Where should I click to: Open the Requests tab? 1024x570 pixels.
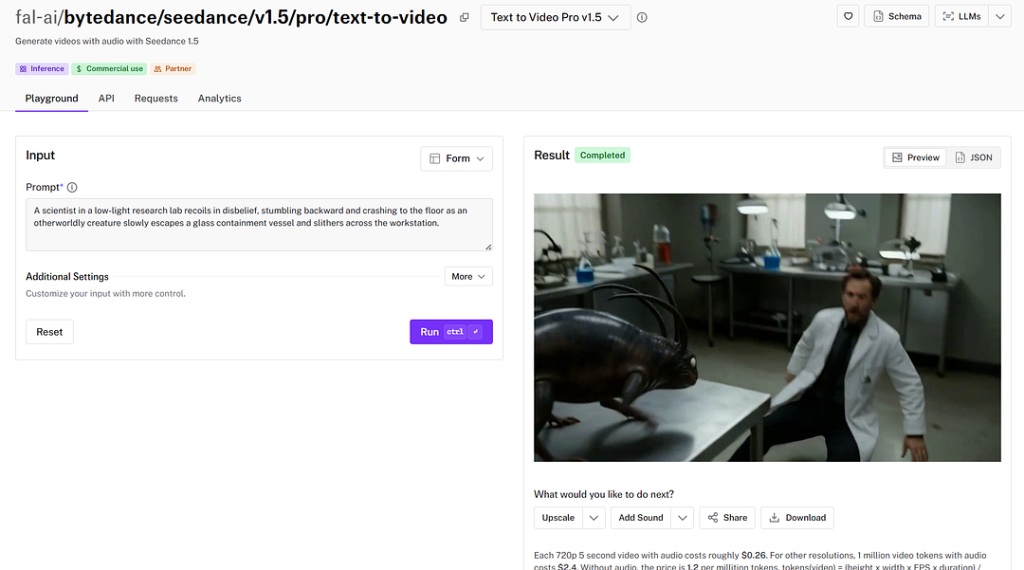(156, 99)
